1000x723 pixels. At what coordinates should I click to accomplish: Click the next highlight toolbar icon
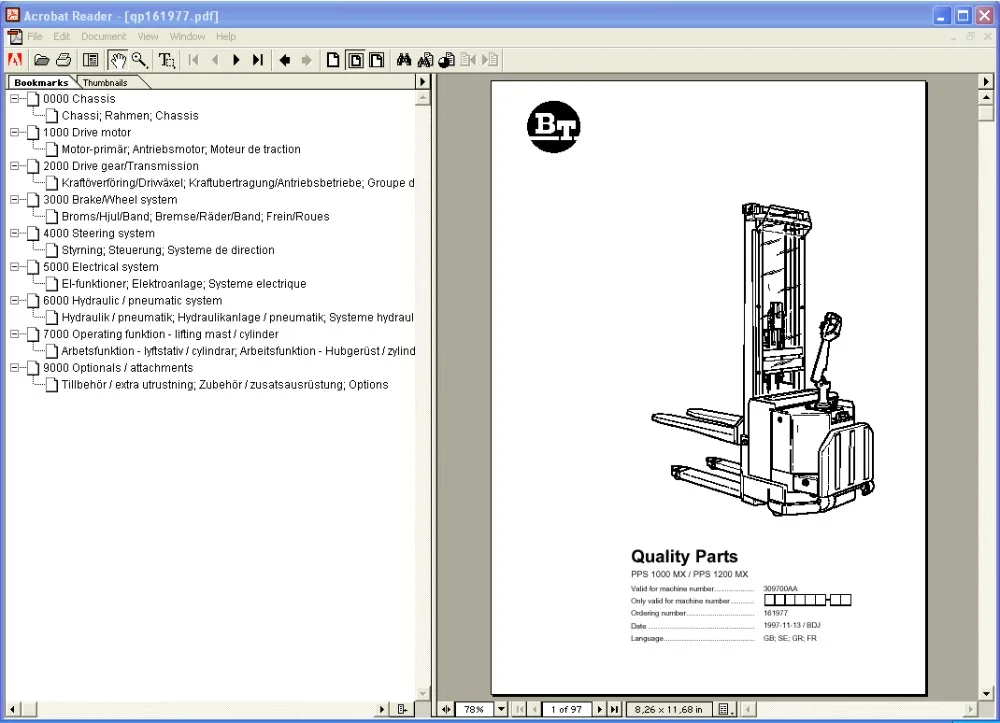490,60
